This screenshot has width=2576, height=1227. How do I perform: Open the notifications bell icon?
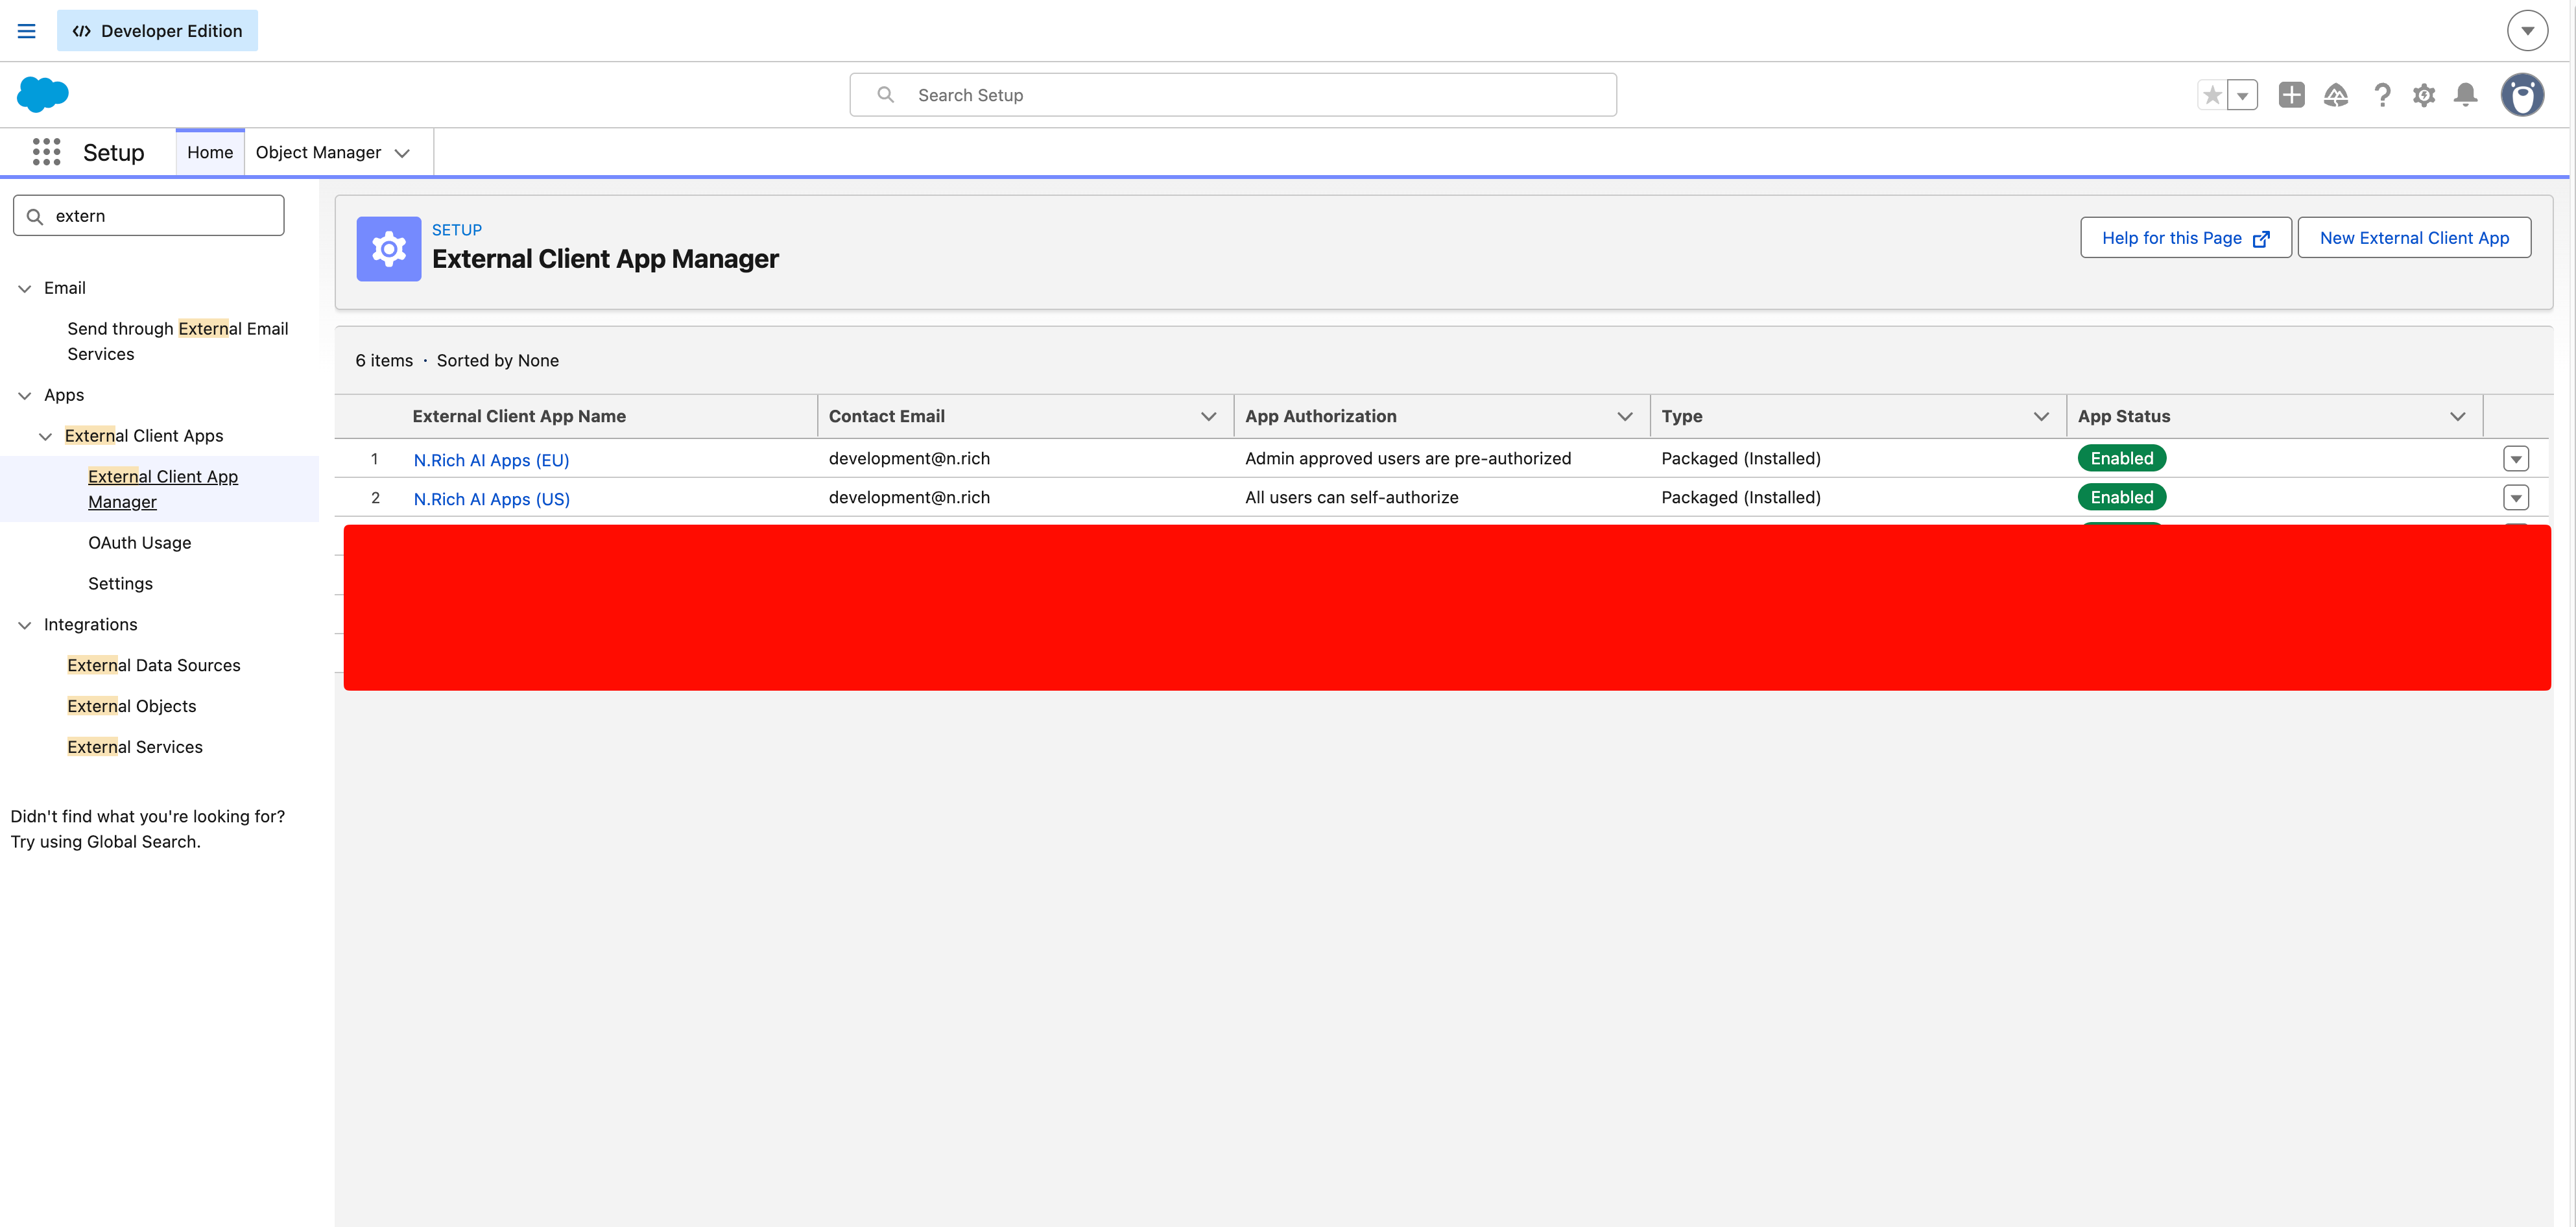point(2466,95)
